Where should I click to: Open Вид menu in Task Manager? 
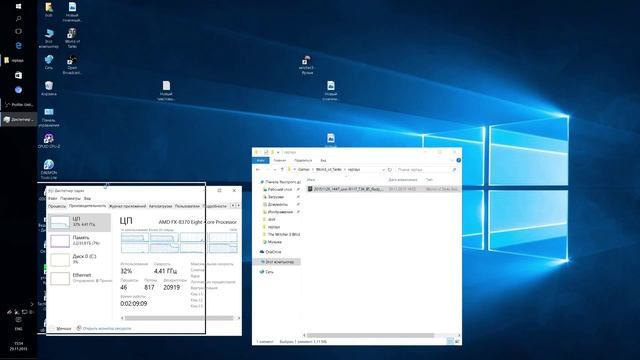(x=87, y=198)
